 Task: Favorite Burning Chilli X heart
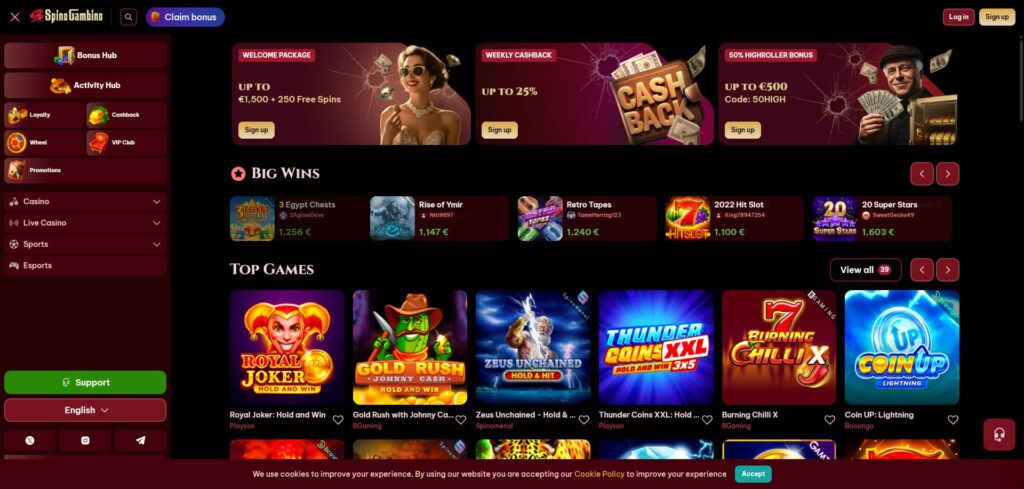(829, 420)
